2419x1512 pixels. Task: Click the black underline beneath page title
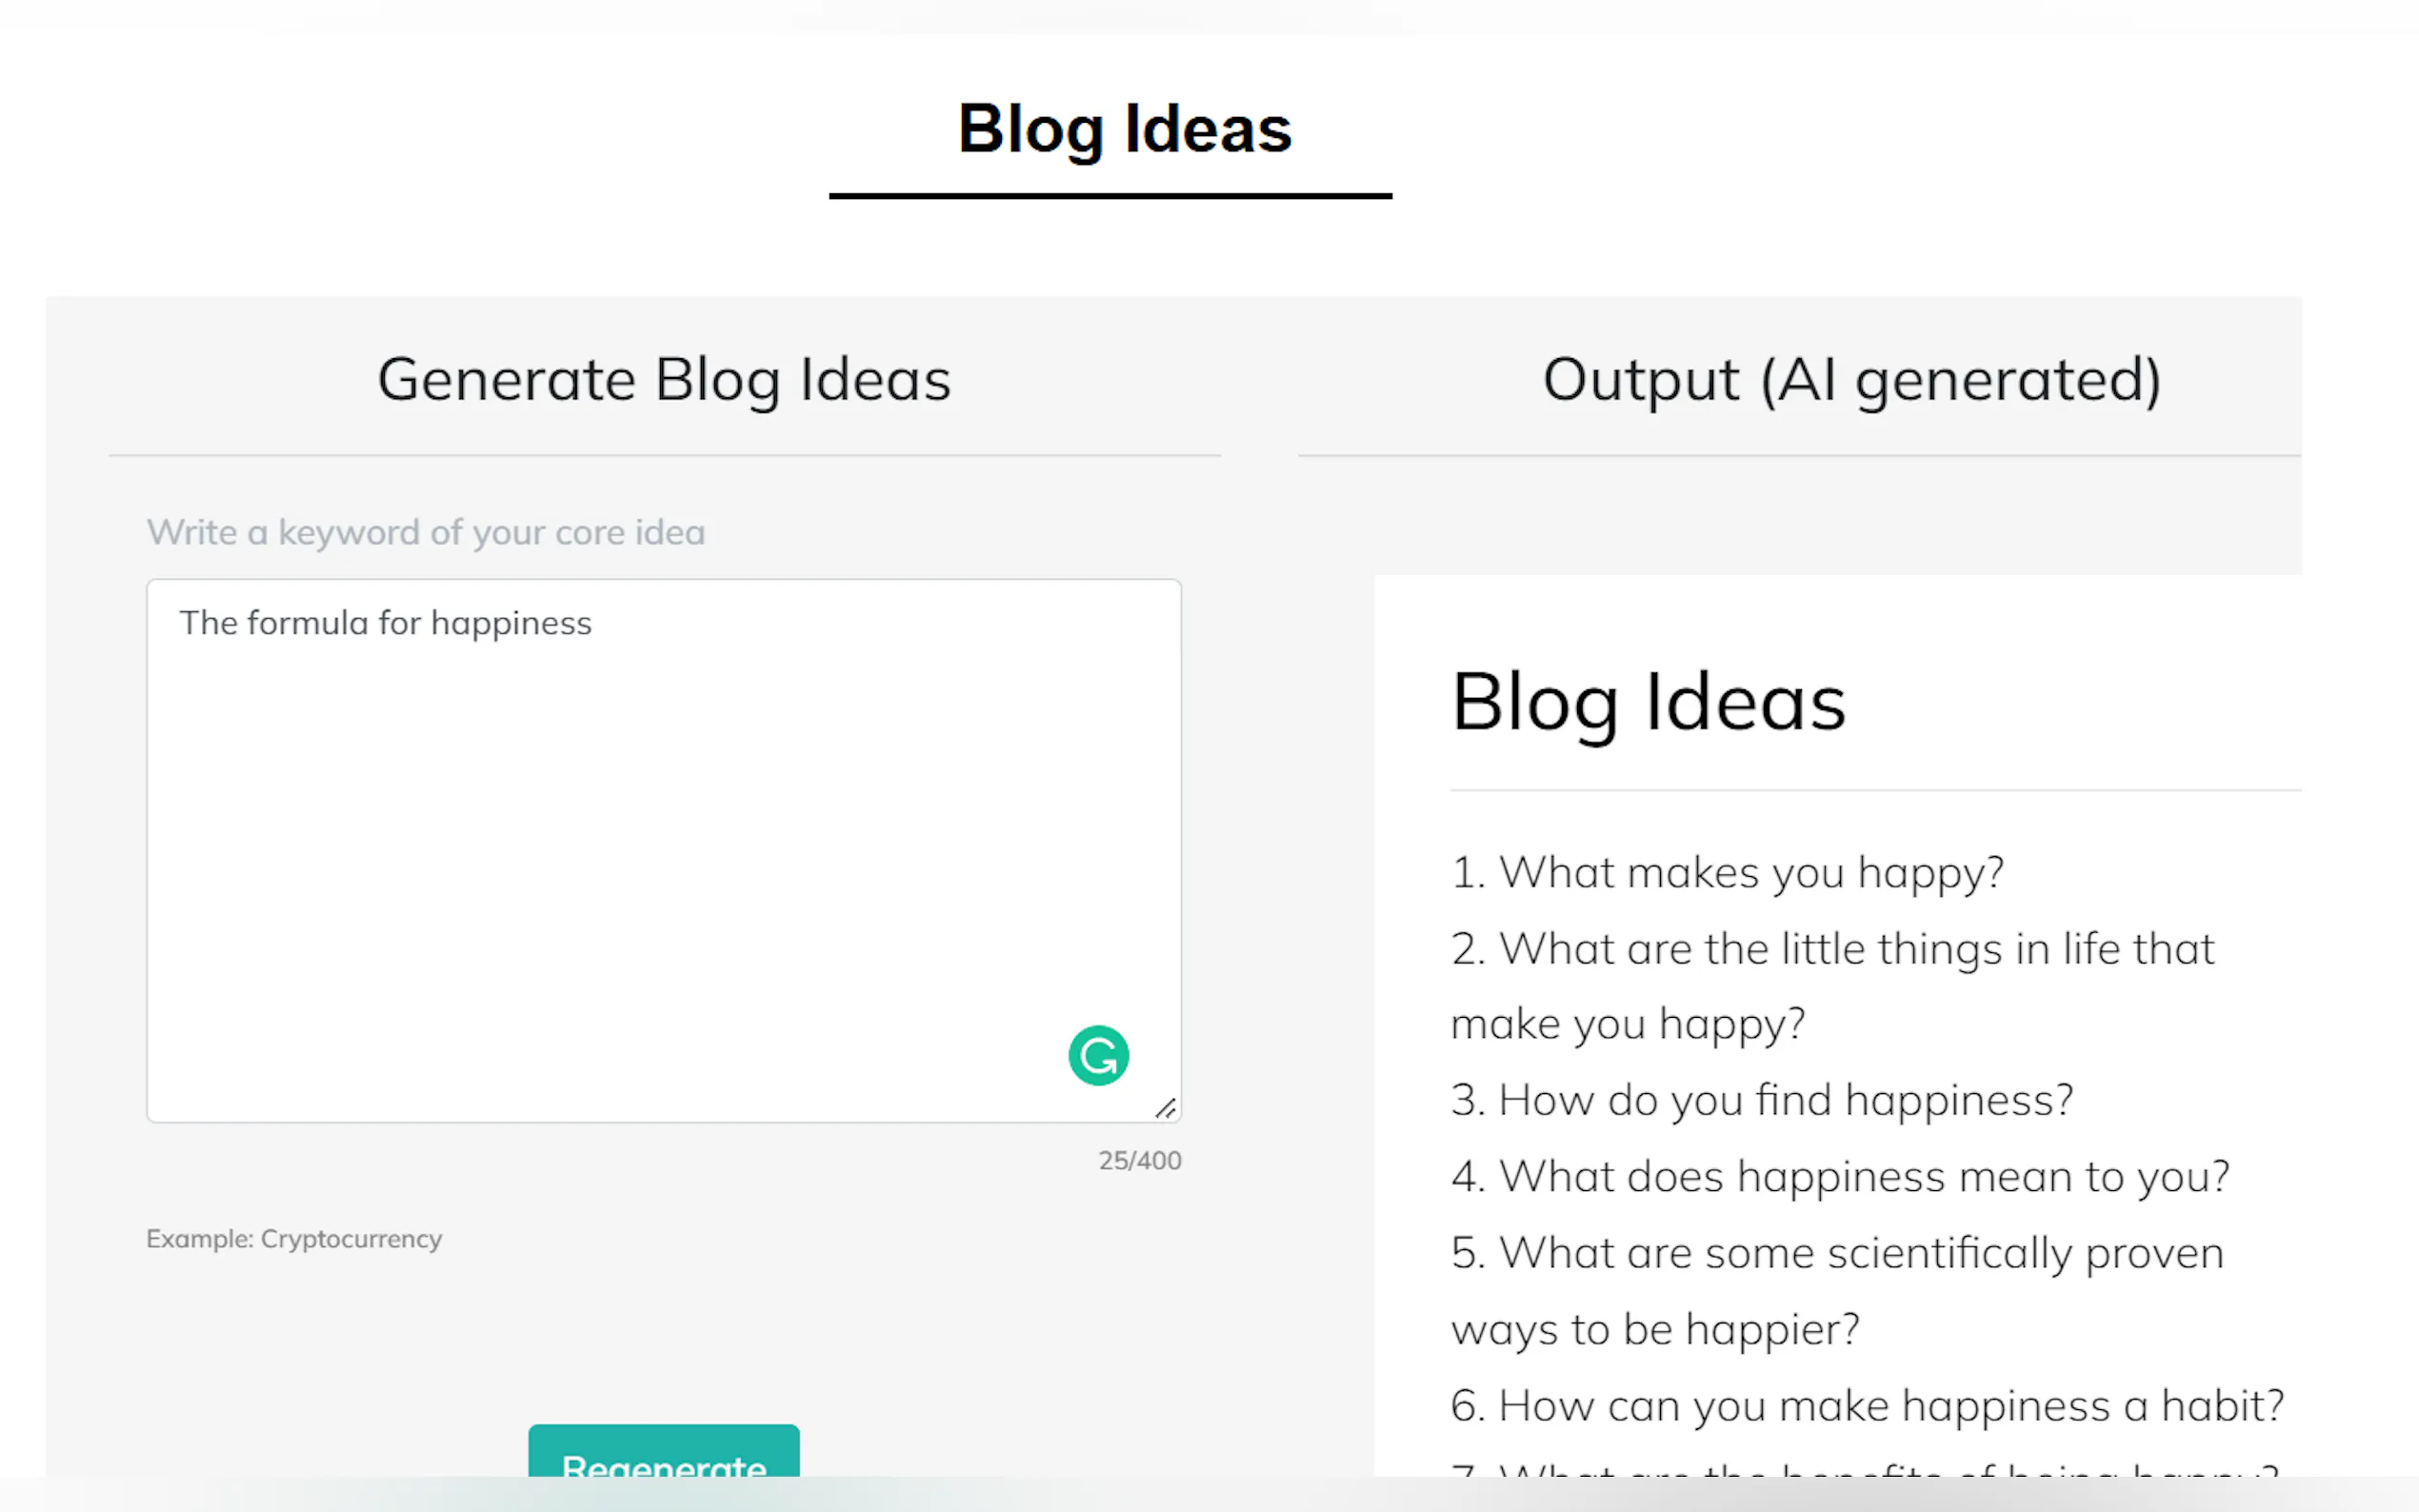pos(1110,196)
